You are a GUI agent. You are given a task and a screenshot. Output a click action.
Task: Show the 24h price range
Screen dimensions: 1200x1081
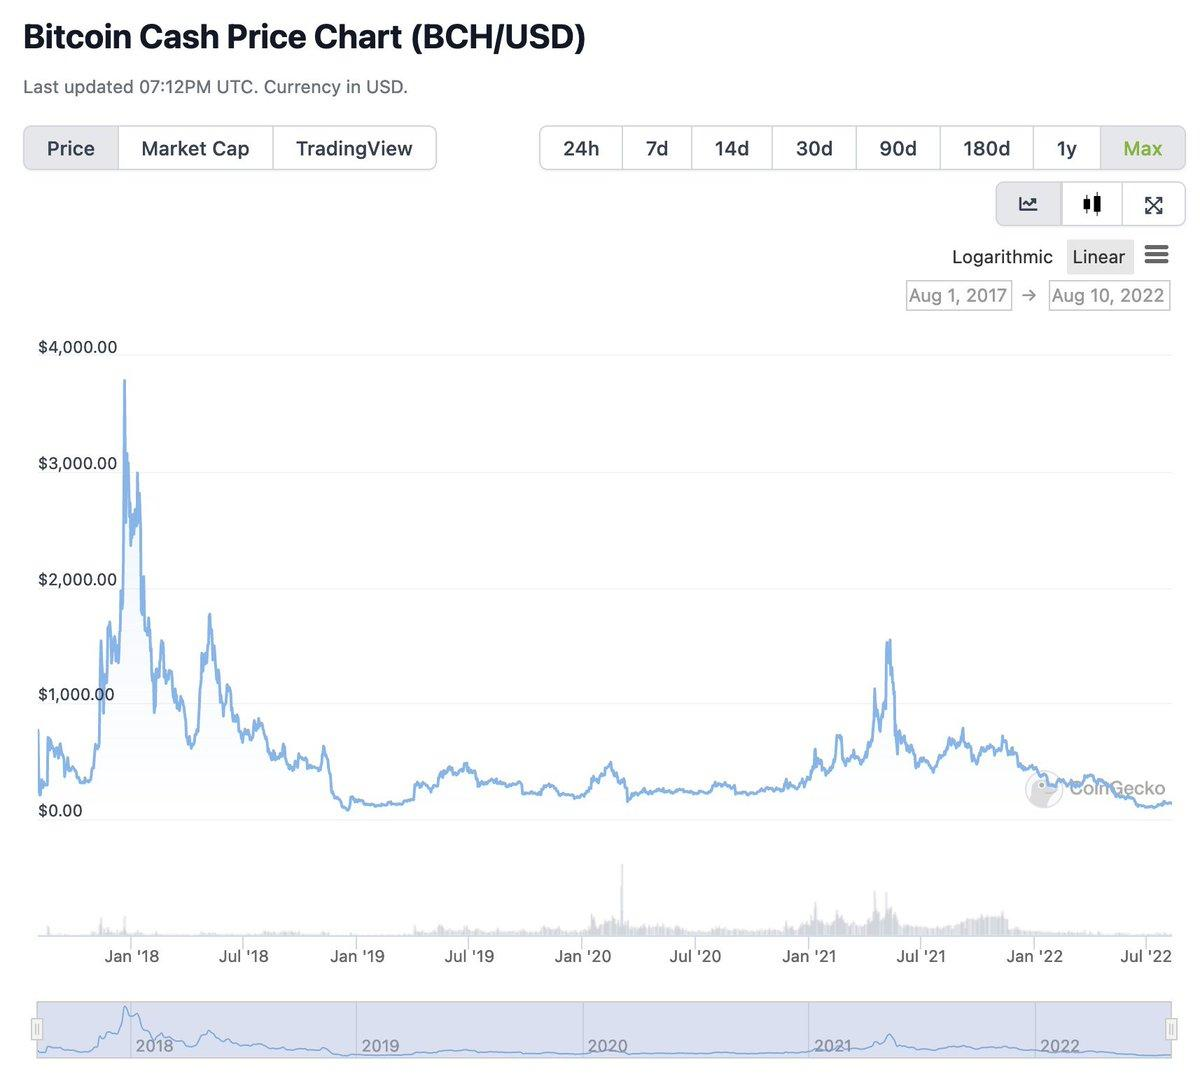click(x=581, y=149)
